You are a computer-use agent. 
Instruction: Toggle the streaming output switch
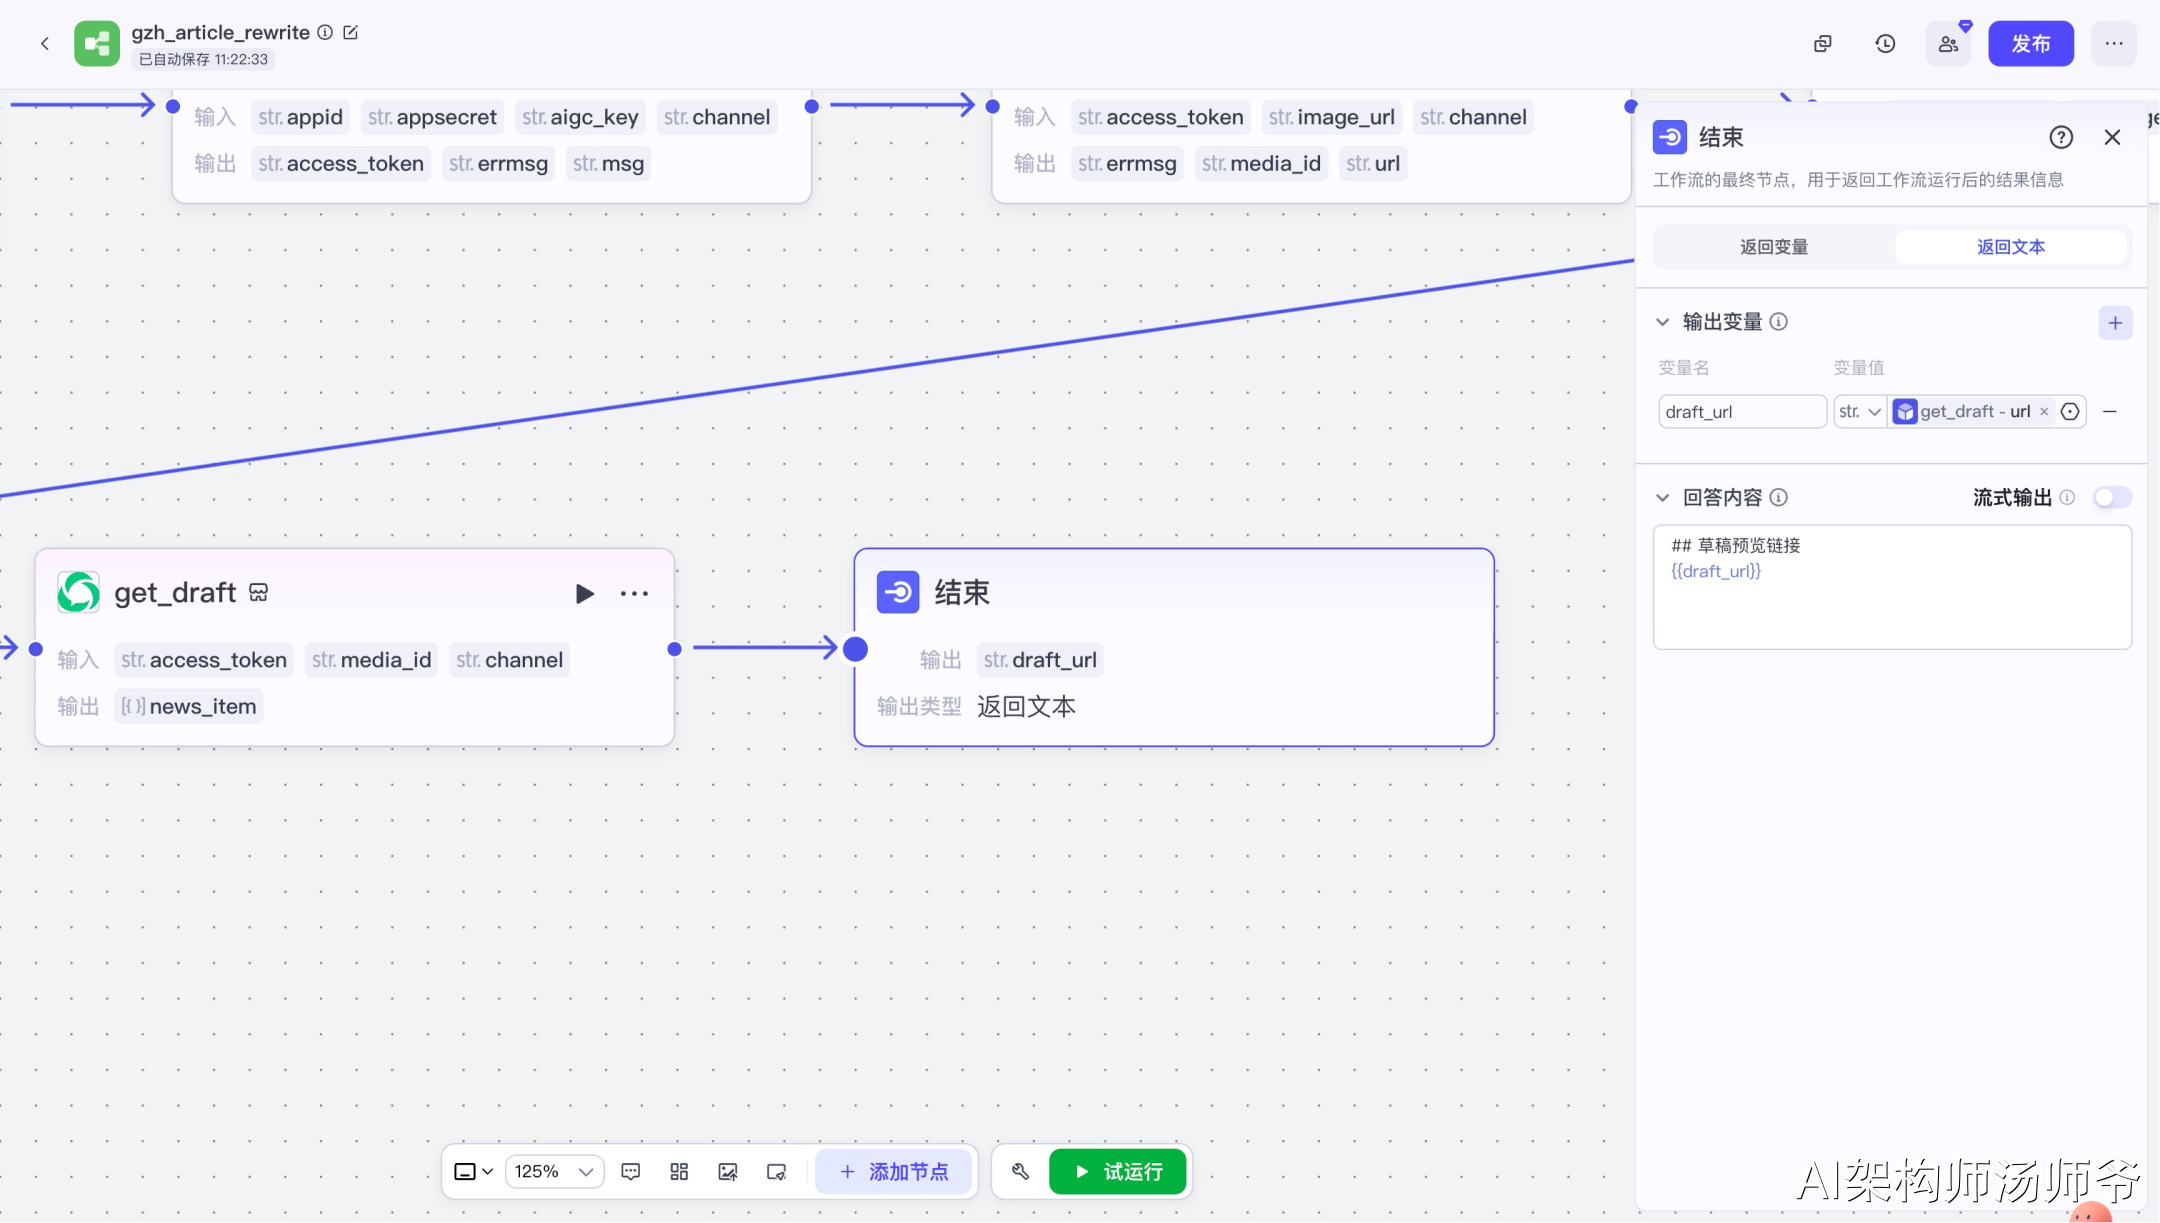2112,498
